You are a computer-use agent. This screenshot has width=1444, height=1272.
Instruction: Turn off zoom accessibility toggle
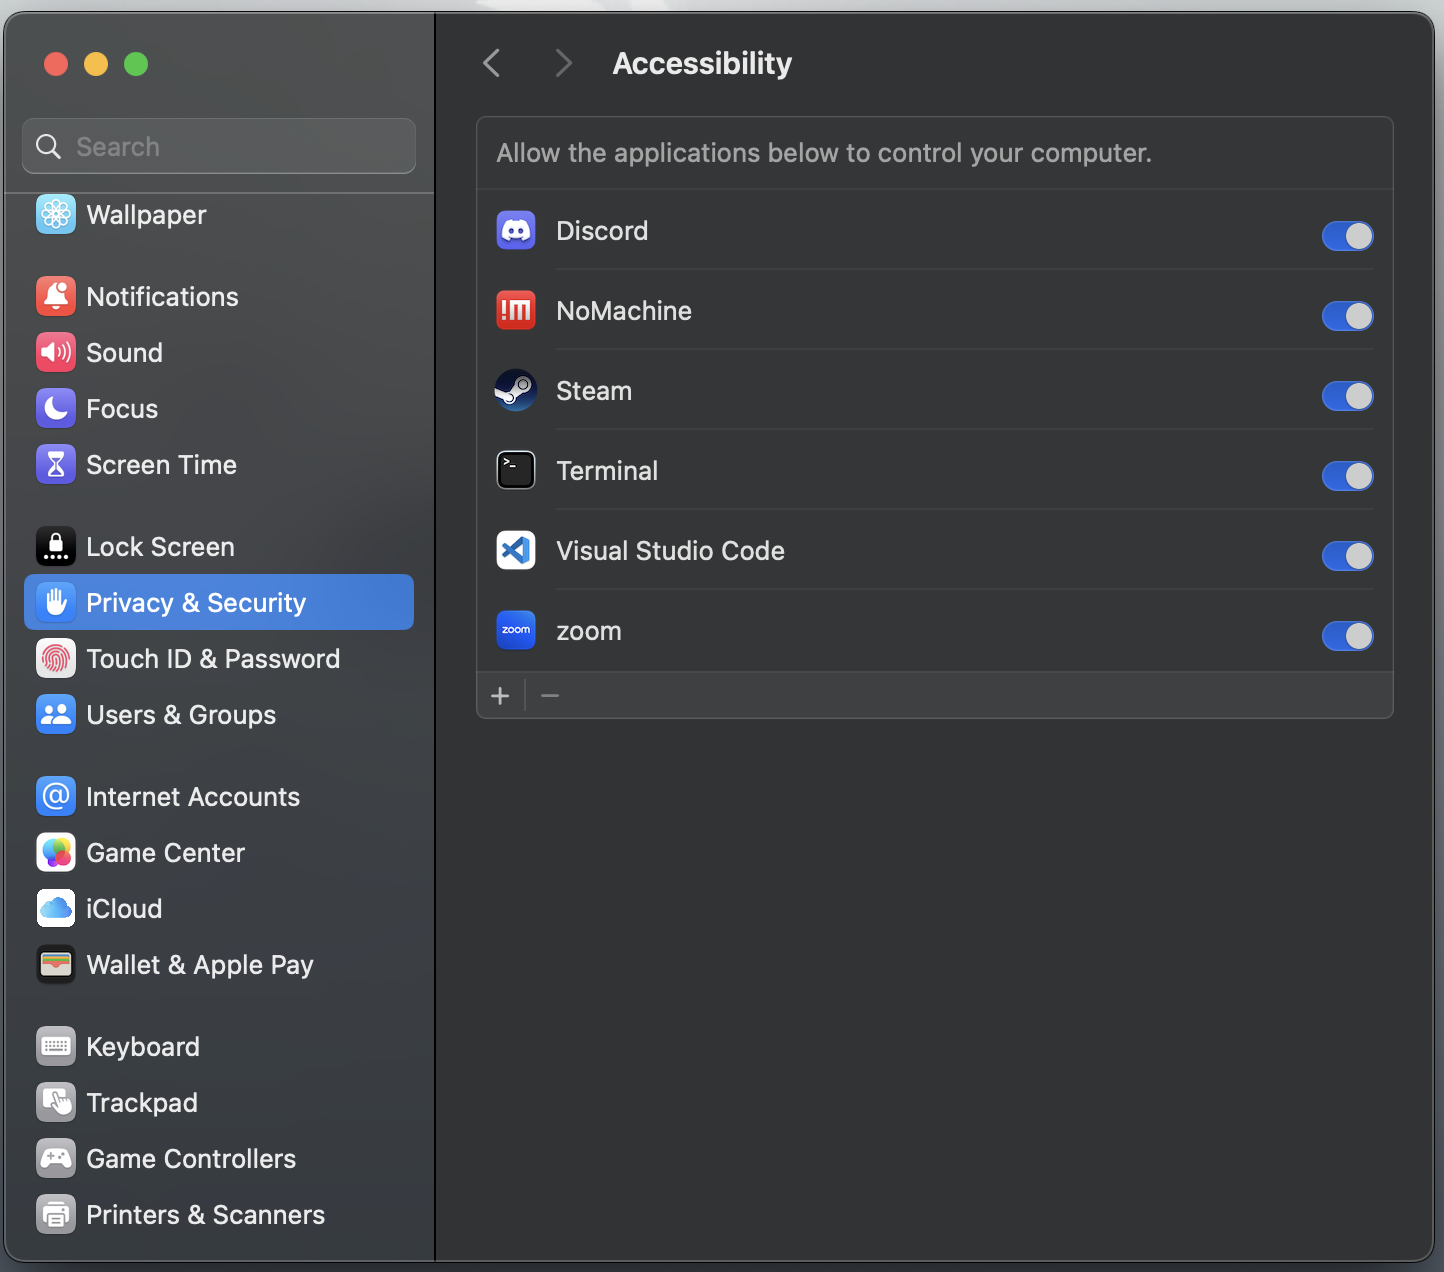[1347, 636]
